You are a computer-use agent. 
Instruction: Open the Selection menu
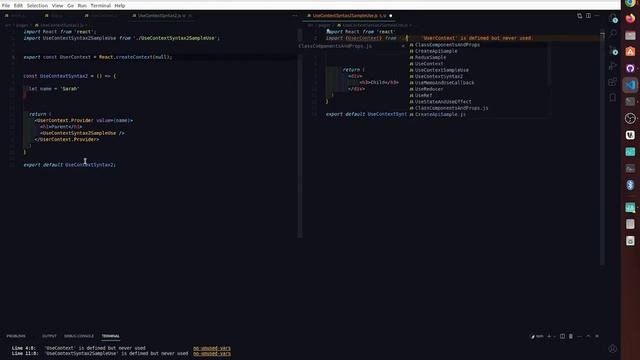(37, 6)
